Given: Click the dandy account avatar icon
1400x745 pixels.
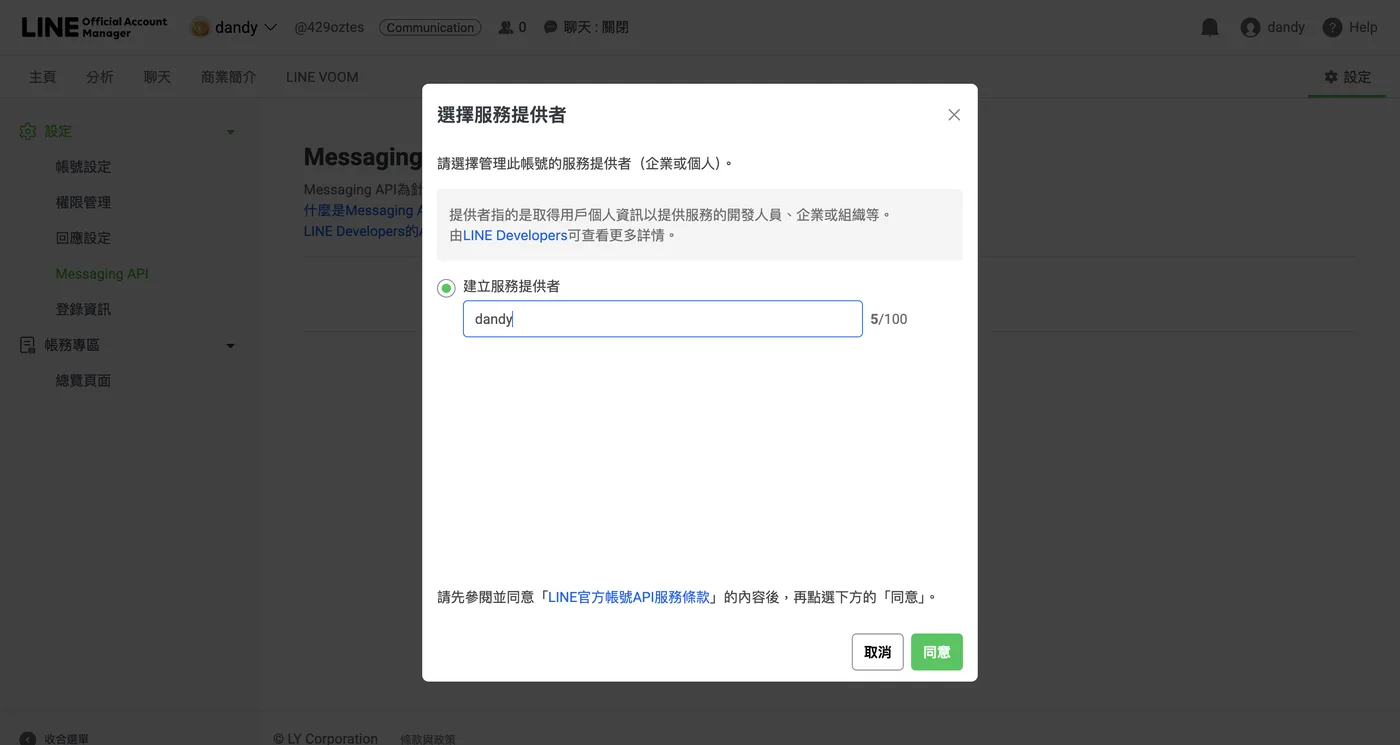Looking at the screenshot, I should [200, 28].
